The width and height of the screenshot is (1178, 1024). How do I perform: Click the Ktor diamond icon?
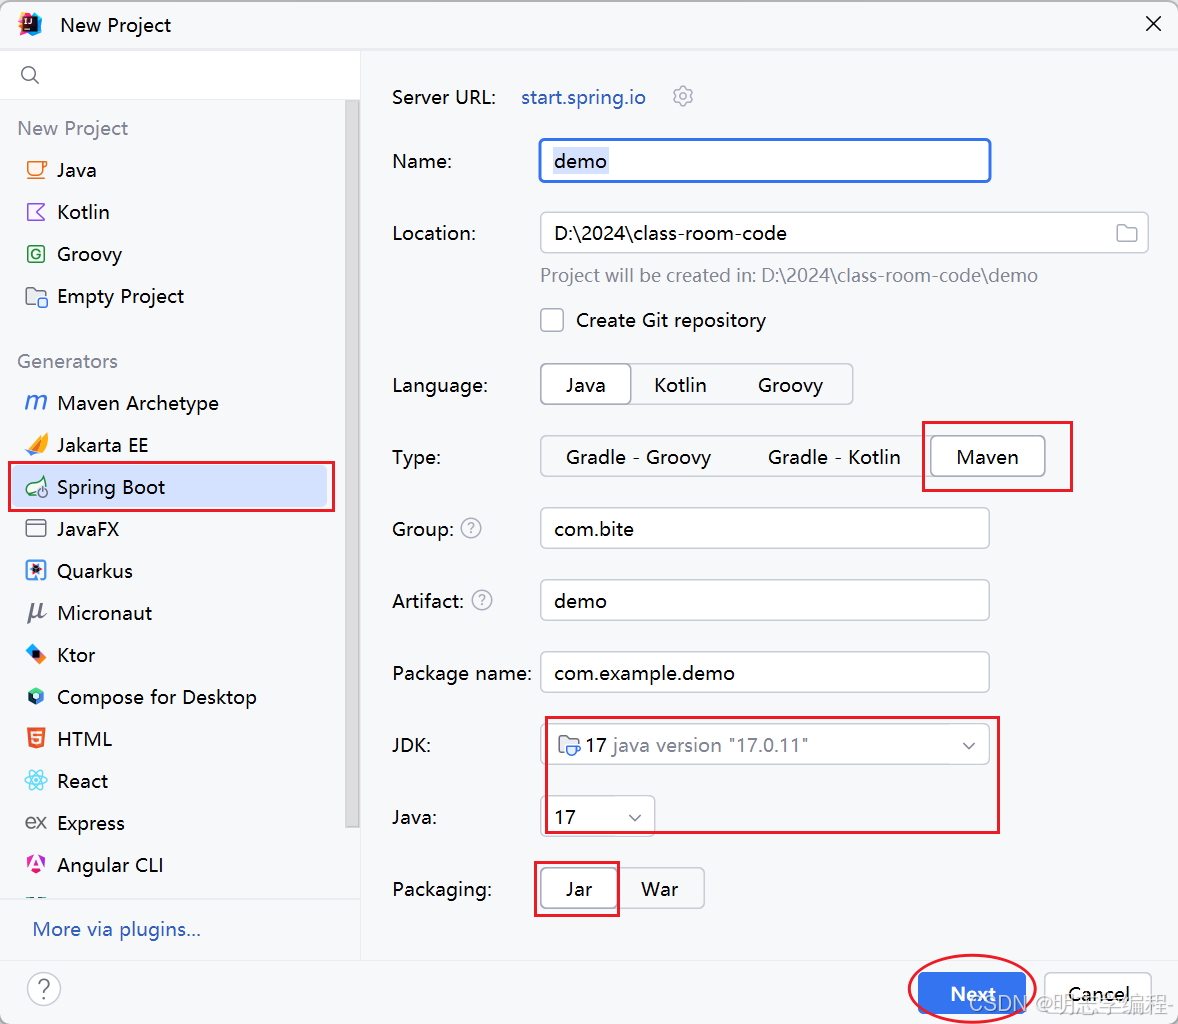(36, 654)
